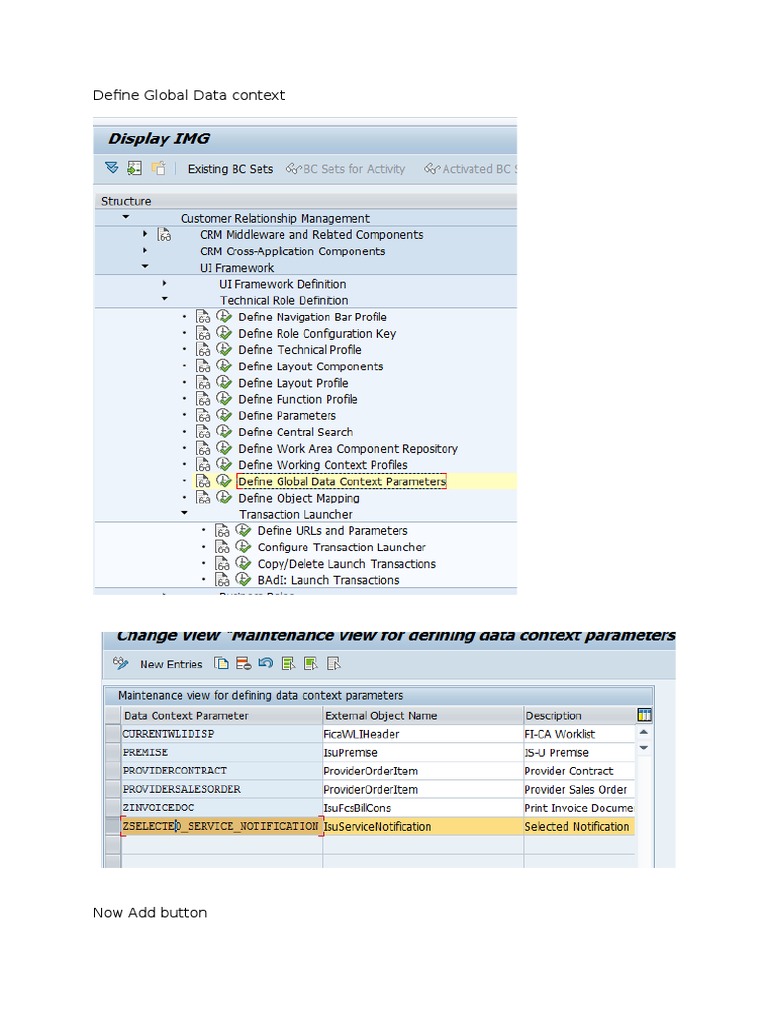Image resolution: width=768 pixels, height=1024 pixels.
Task: Click the table scroll down arrow
Action: pyautogui.click(x=644, y=748)
